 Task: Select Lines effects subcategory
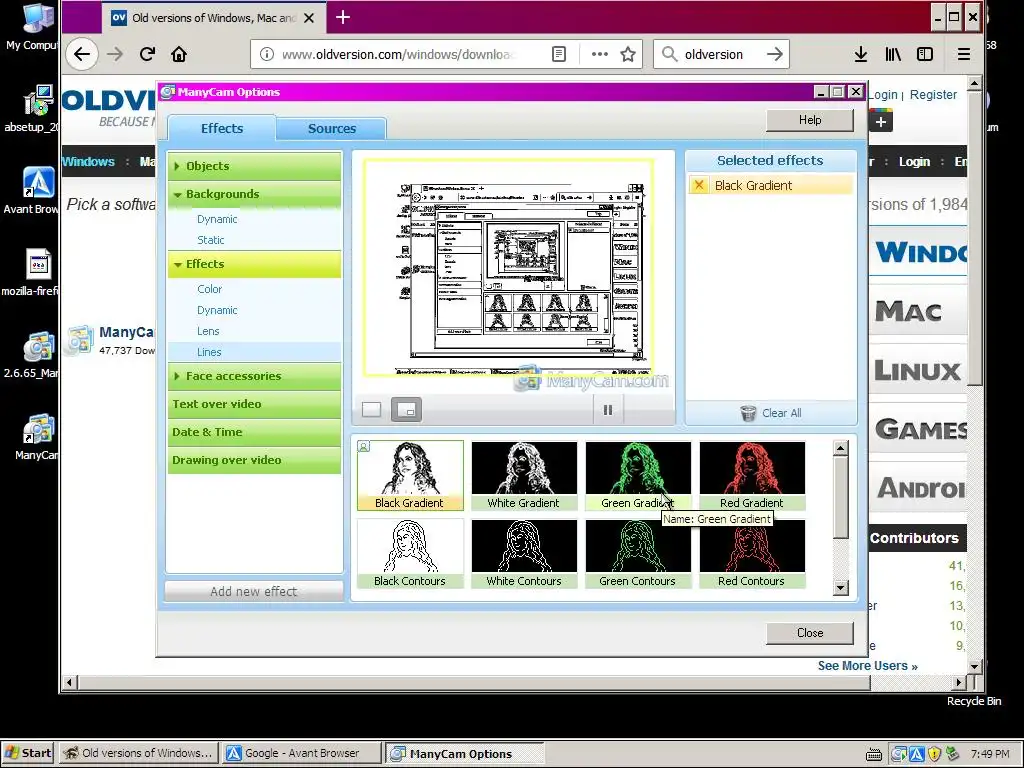(x=255, y=352)
